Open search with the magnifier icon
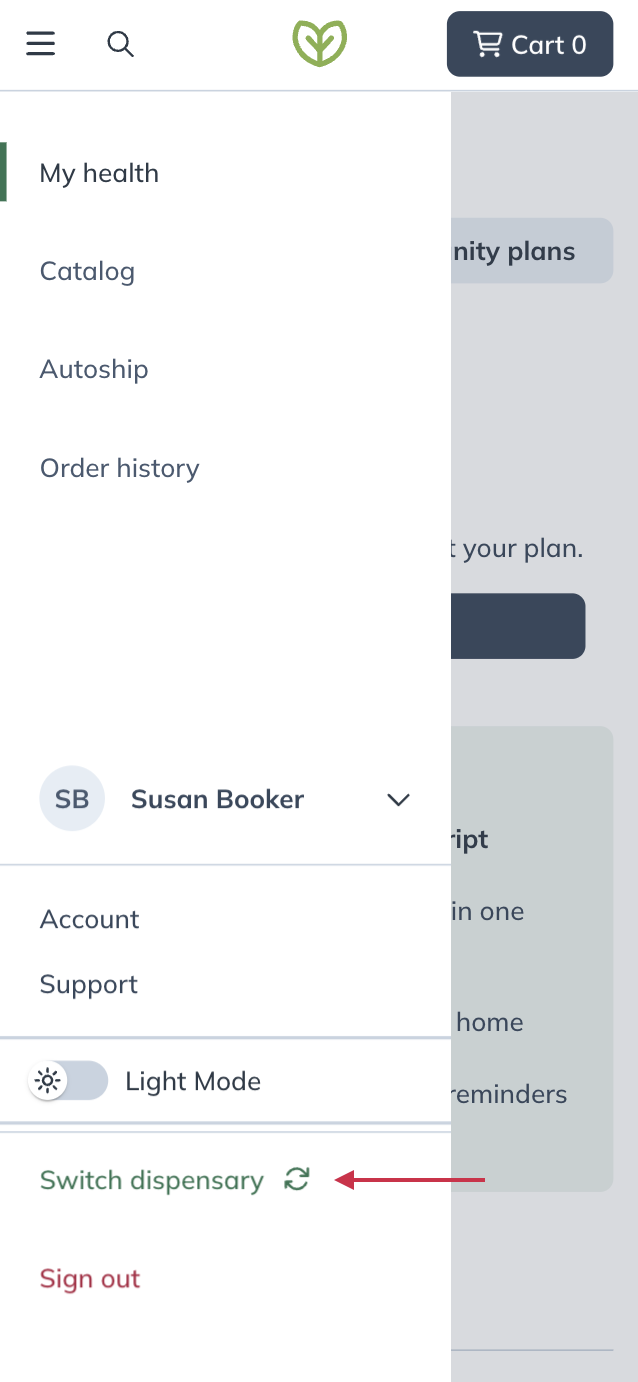Image resolution: width=638 pixels, height=1382 pixels. [120, 44]
